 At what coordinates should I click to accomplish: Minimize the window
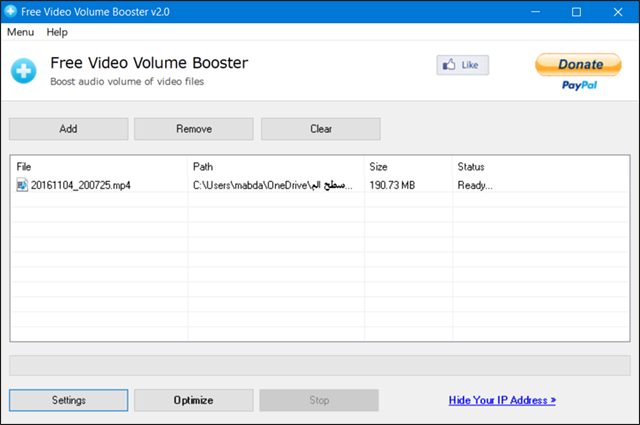[536, 12]
